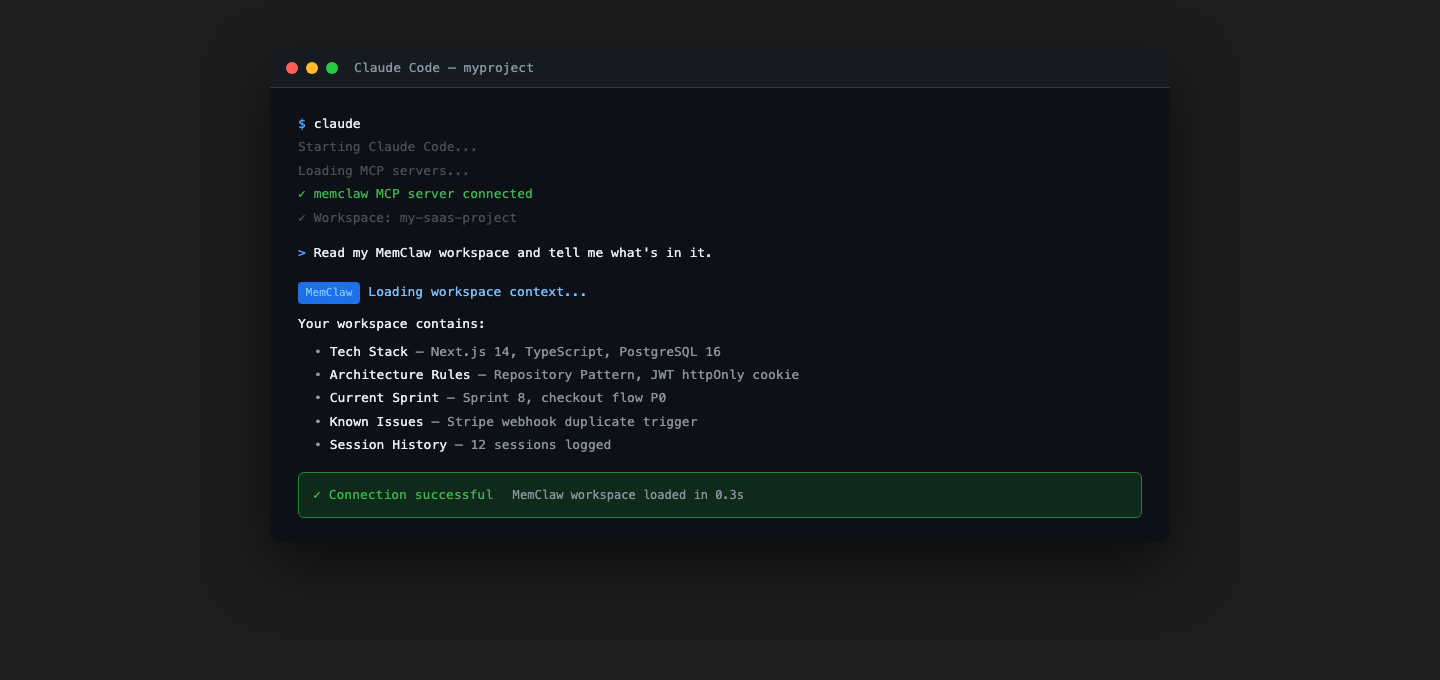
Task: Toggle the green window control button
Action: (332, 68)
